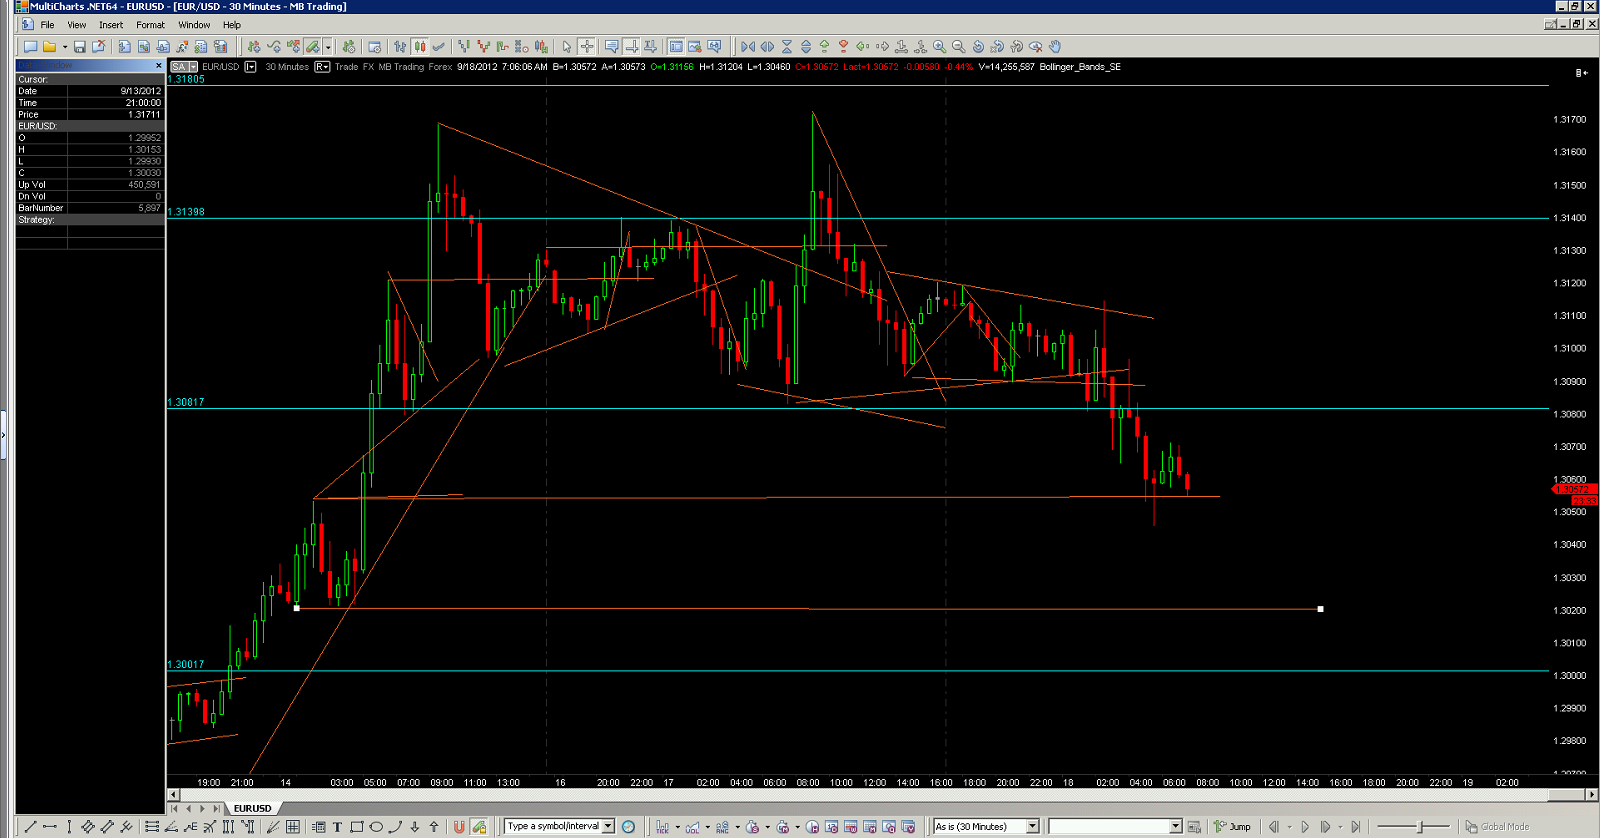
Task: Click the Insert Signal icon
Action: pos(292,46)
